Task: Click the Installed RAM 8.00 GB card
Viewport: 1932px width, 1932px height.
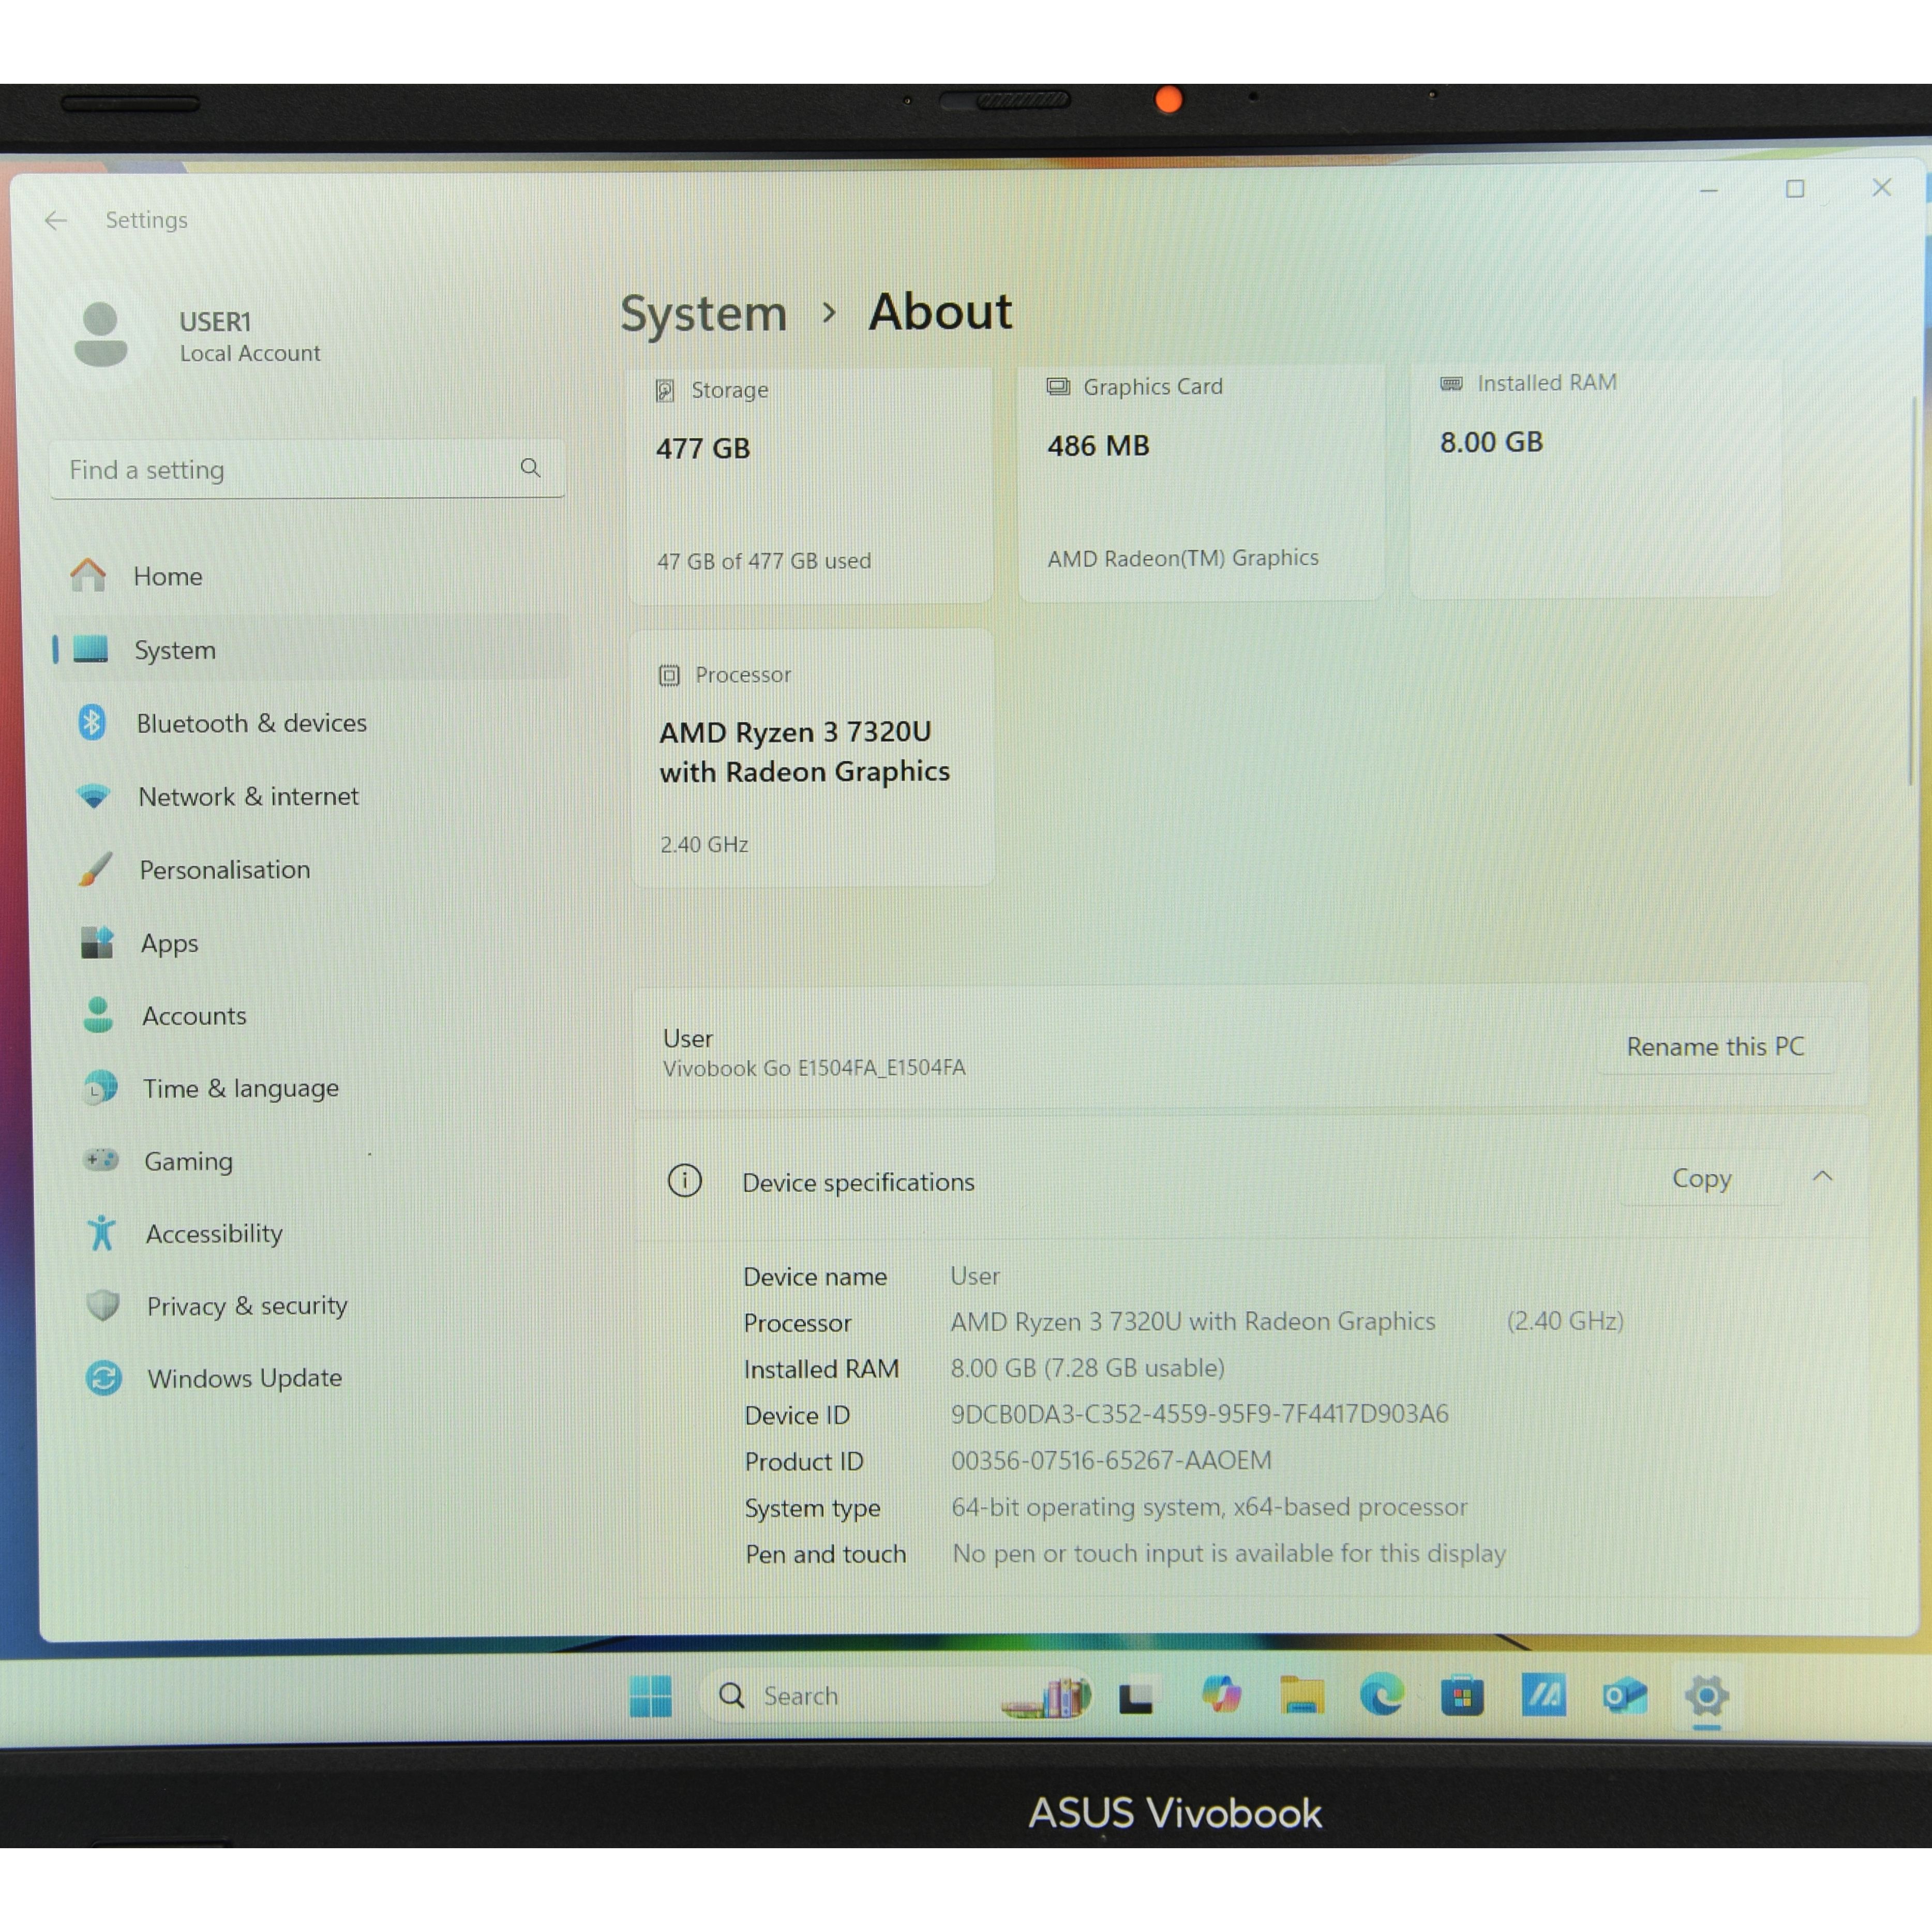Action: coord(1595,478)
